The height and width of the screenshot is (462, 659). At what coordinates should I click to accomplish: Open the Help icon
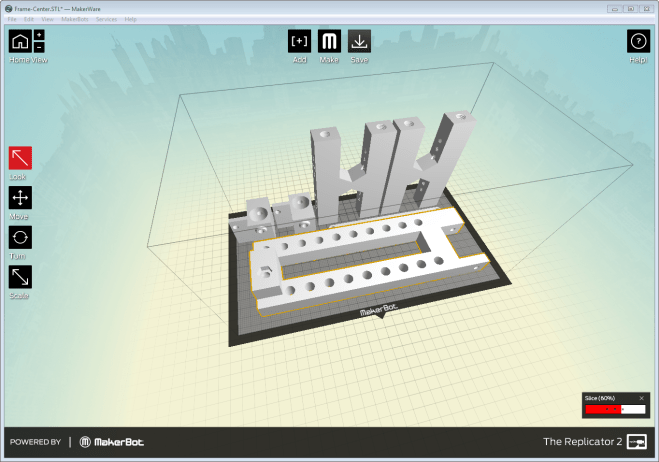pos(638,41)
